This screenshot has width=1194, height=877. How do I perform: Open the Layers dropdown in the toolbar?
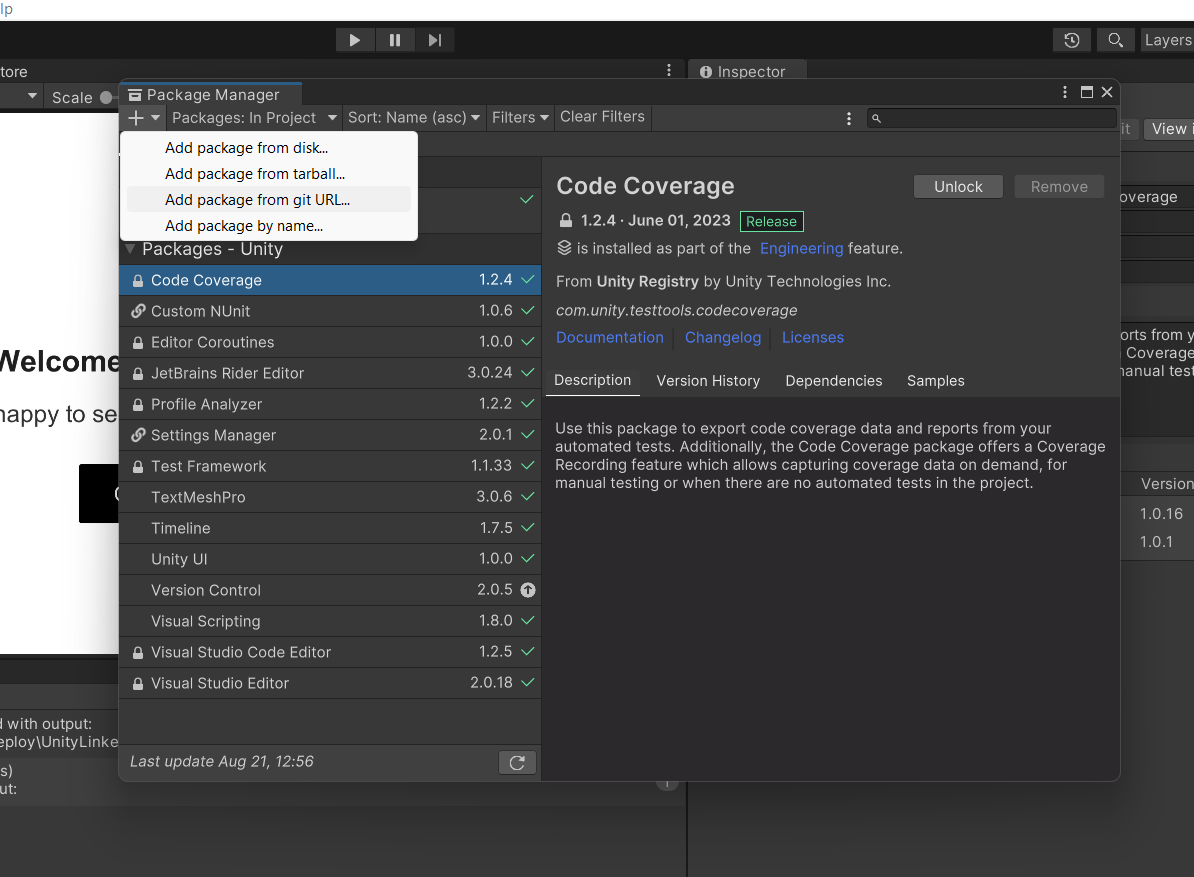[x=1167, y=40]
